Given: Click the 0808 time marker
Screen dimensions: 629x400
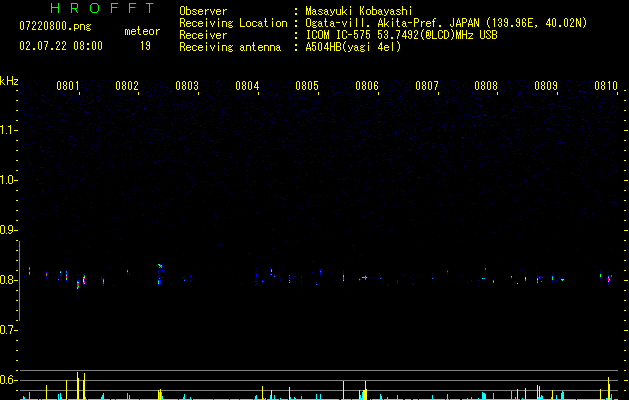Looking at the screenshot, I should point(486,86).
